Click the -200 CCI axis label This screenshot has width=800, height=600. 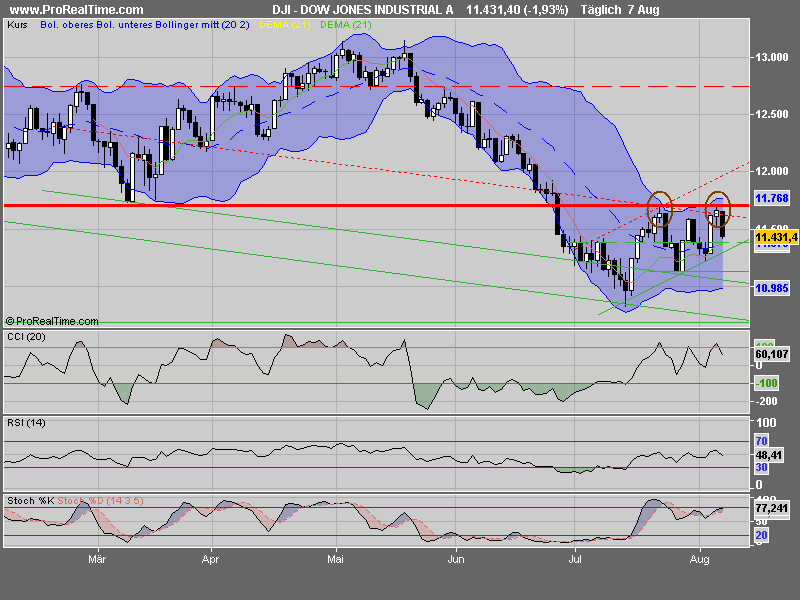pos(766,402)
